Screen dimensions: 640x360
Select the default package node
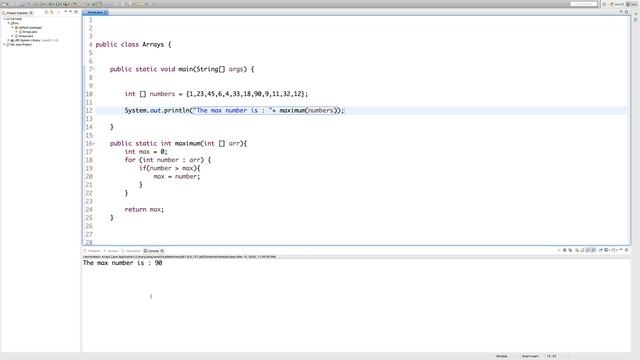coord(29,27)
